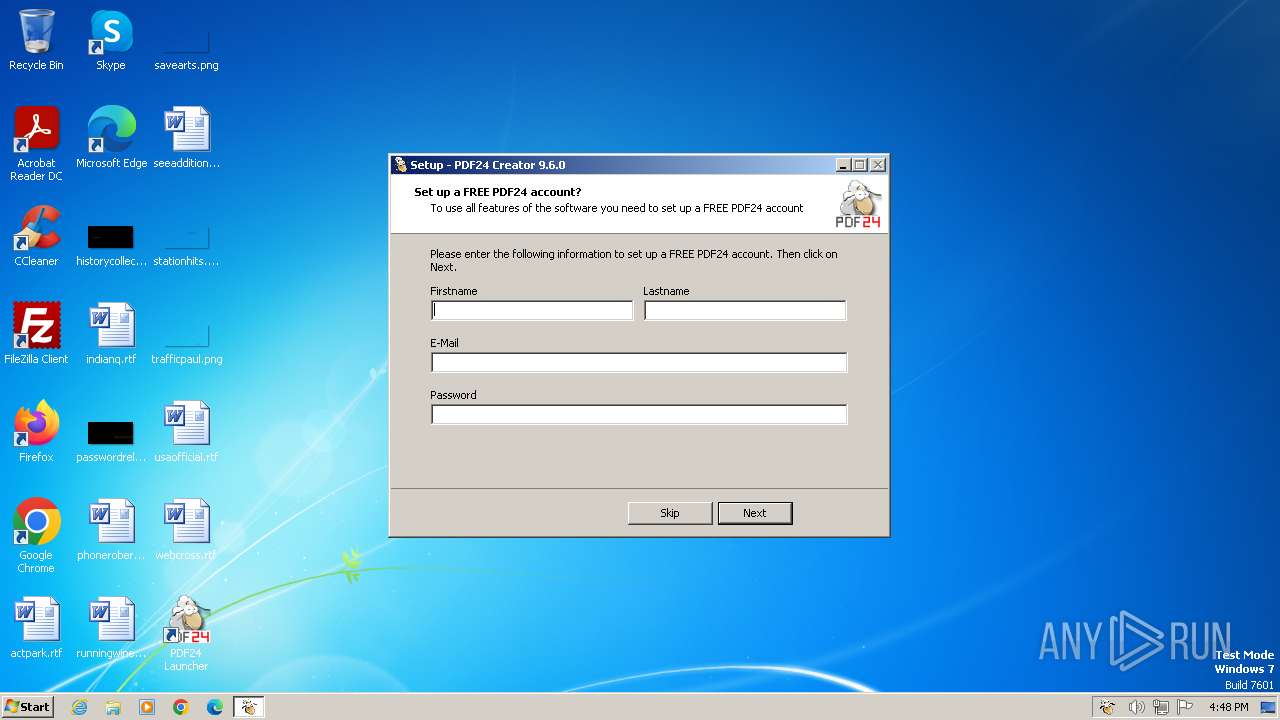This screenshot has width=1280, height=720.
Task: Focus the Firstname input field
Action: [x=532, y=311]
